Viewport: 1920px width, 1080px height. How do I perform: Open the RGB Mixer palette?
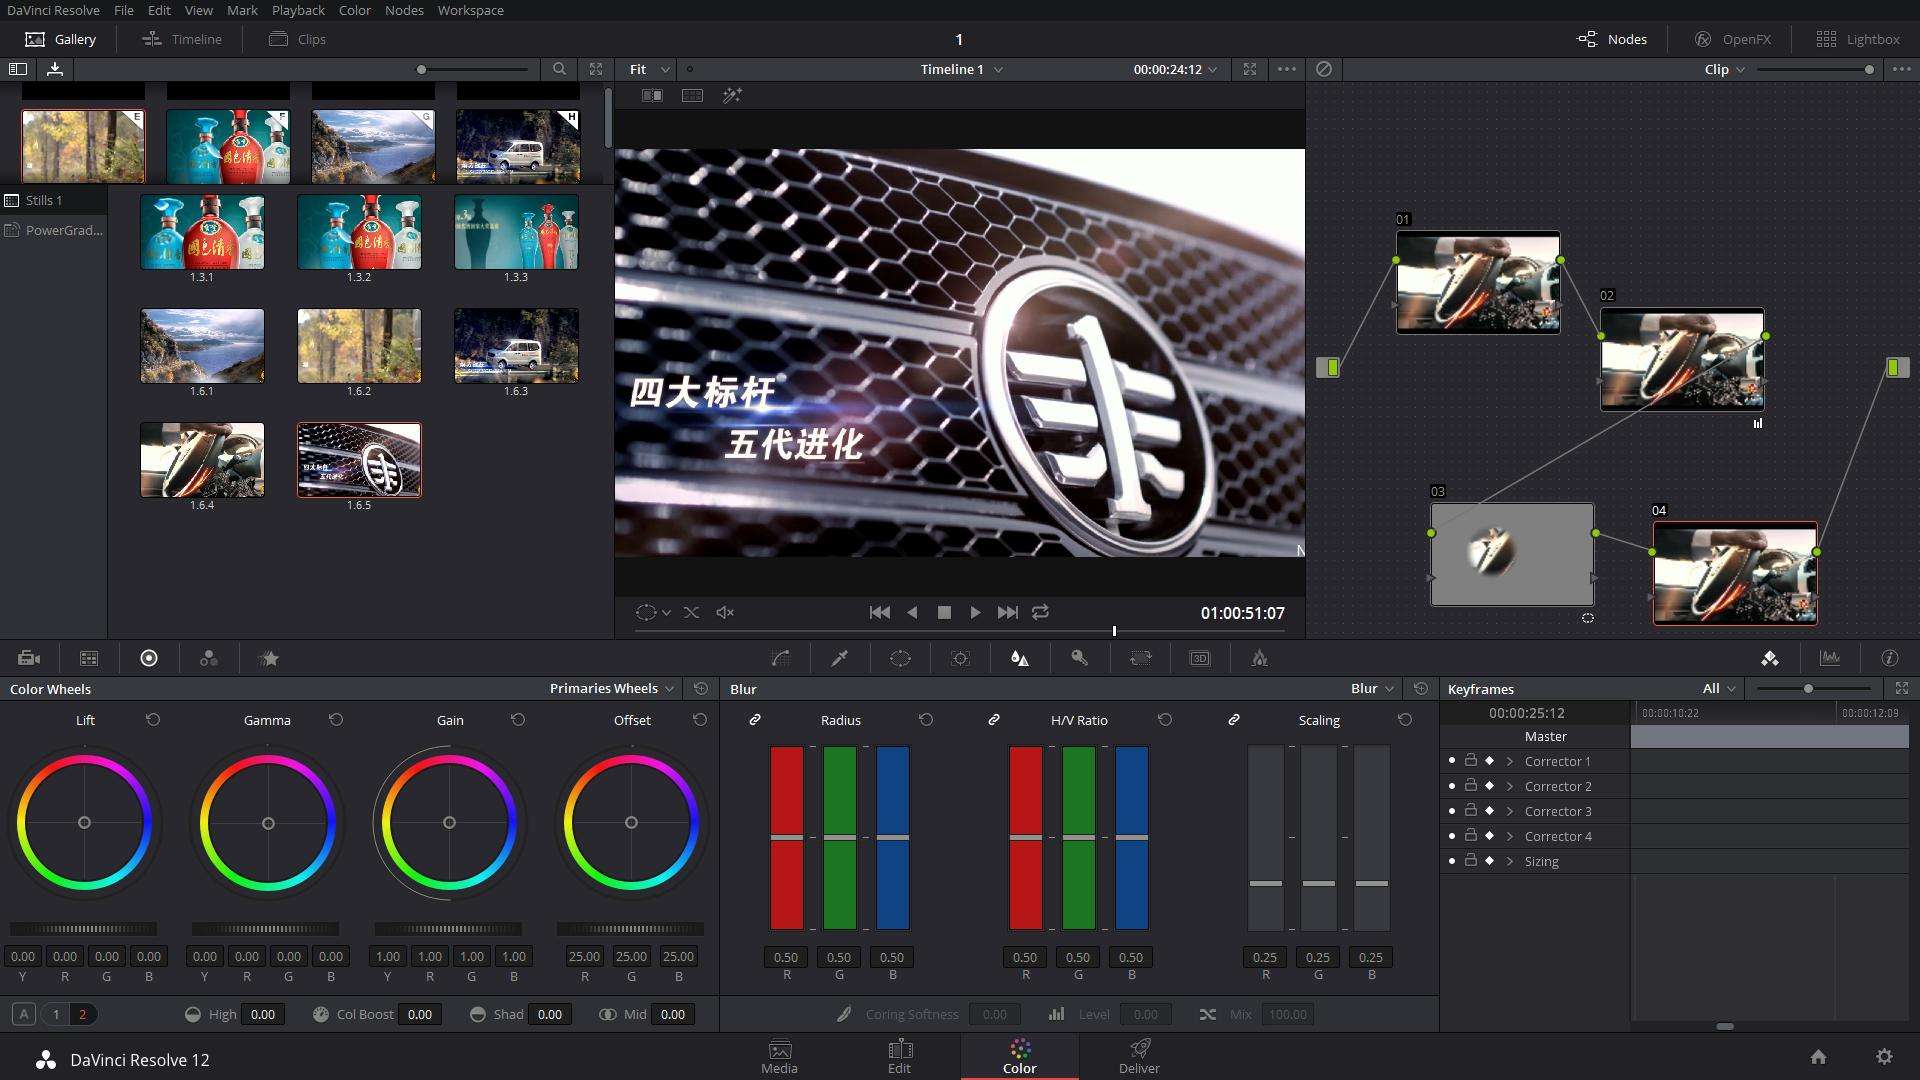click(208, 658)
